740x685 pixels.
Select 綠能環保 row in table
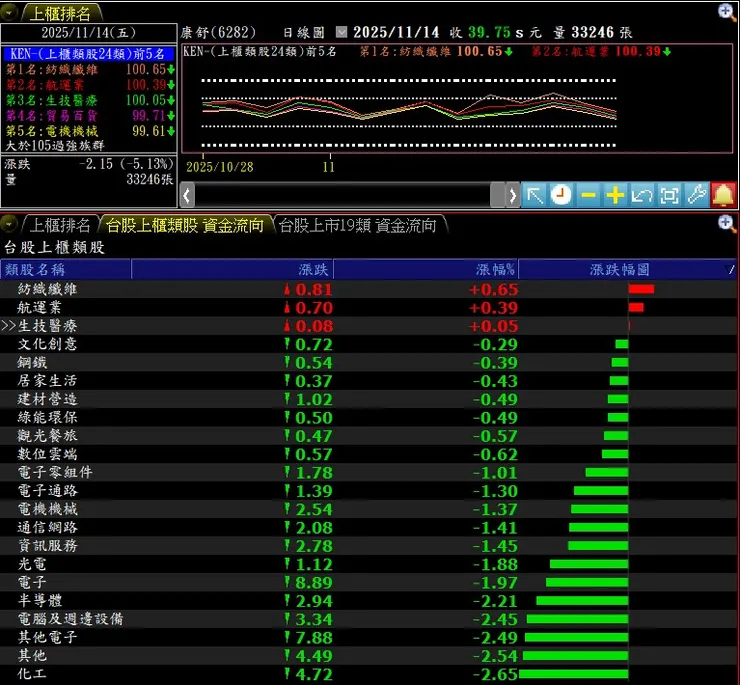pos(368,417)
